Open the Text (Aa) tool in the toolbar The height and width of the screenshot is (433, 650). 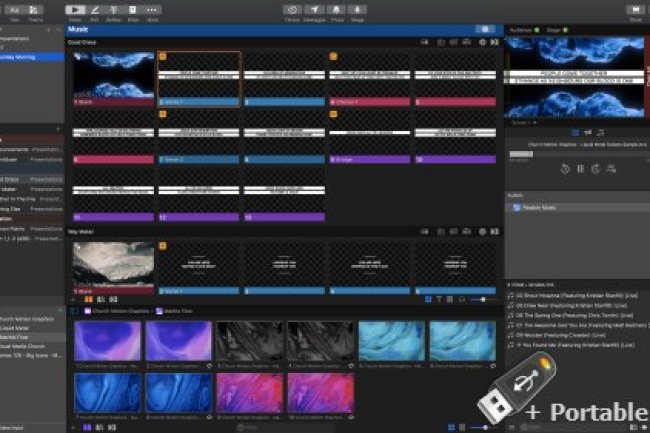pos(15,10)
